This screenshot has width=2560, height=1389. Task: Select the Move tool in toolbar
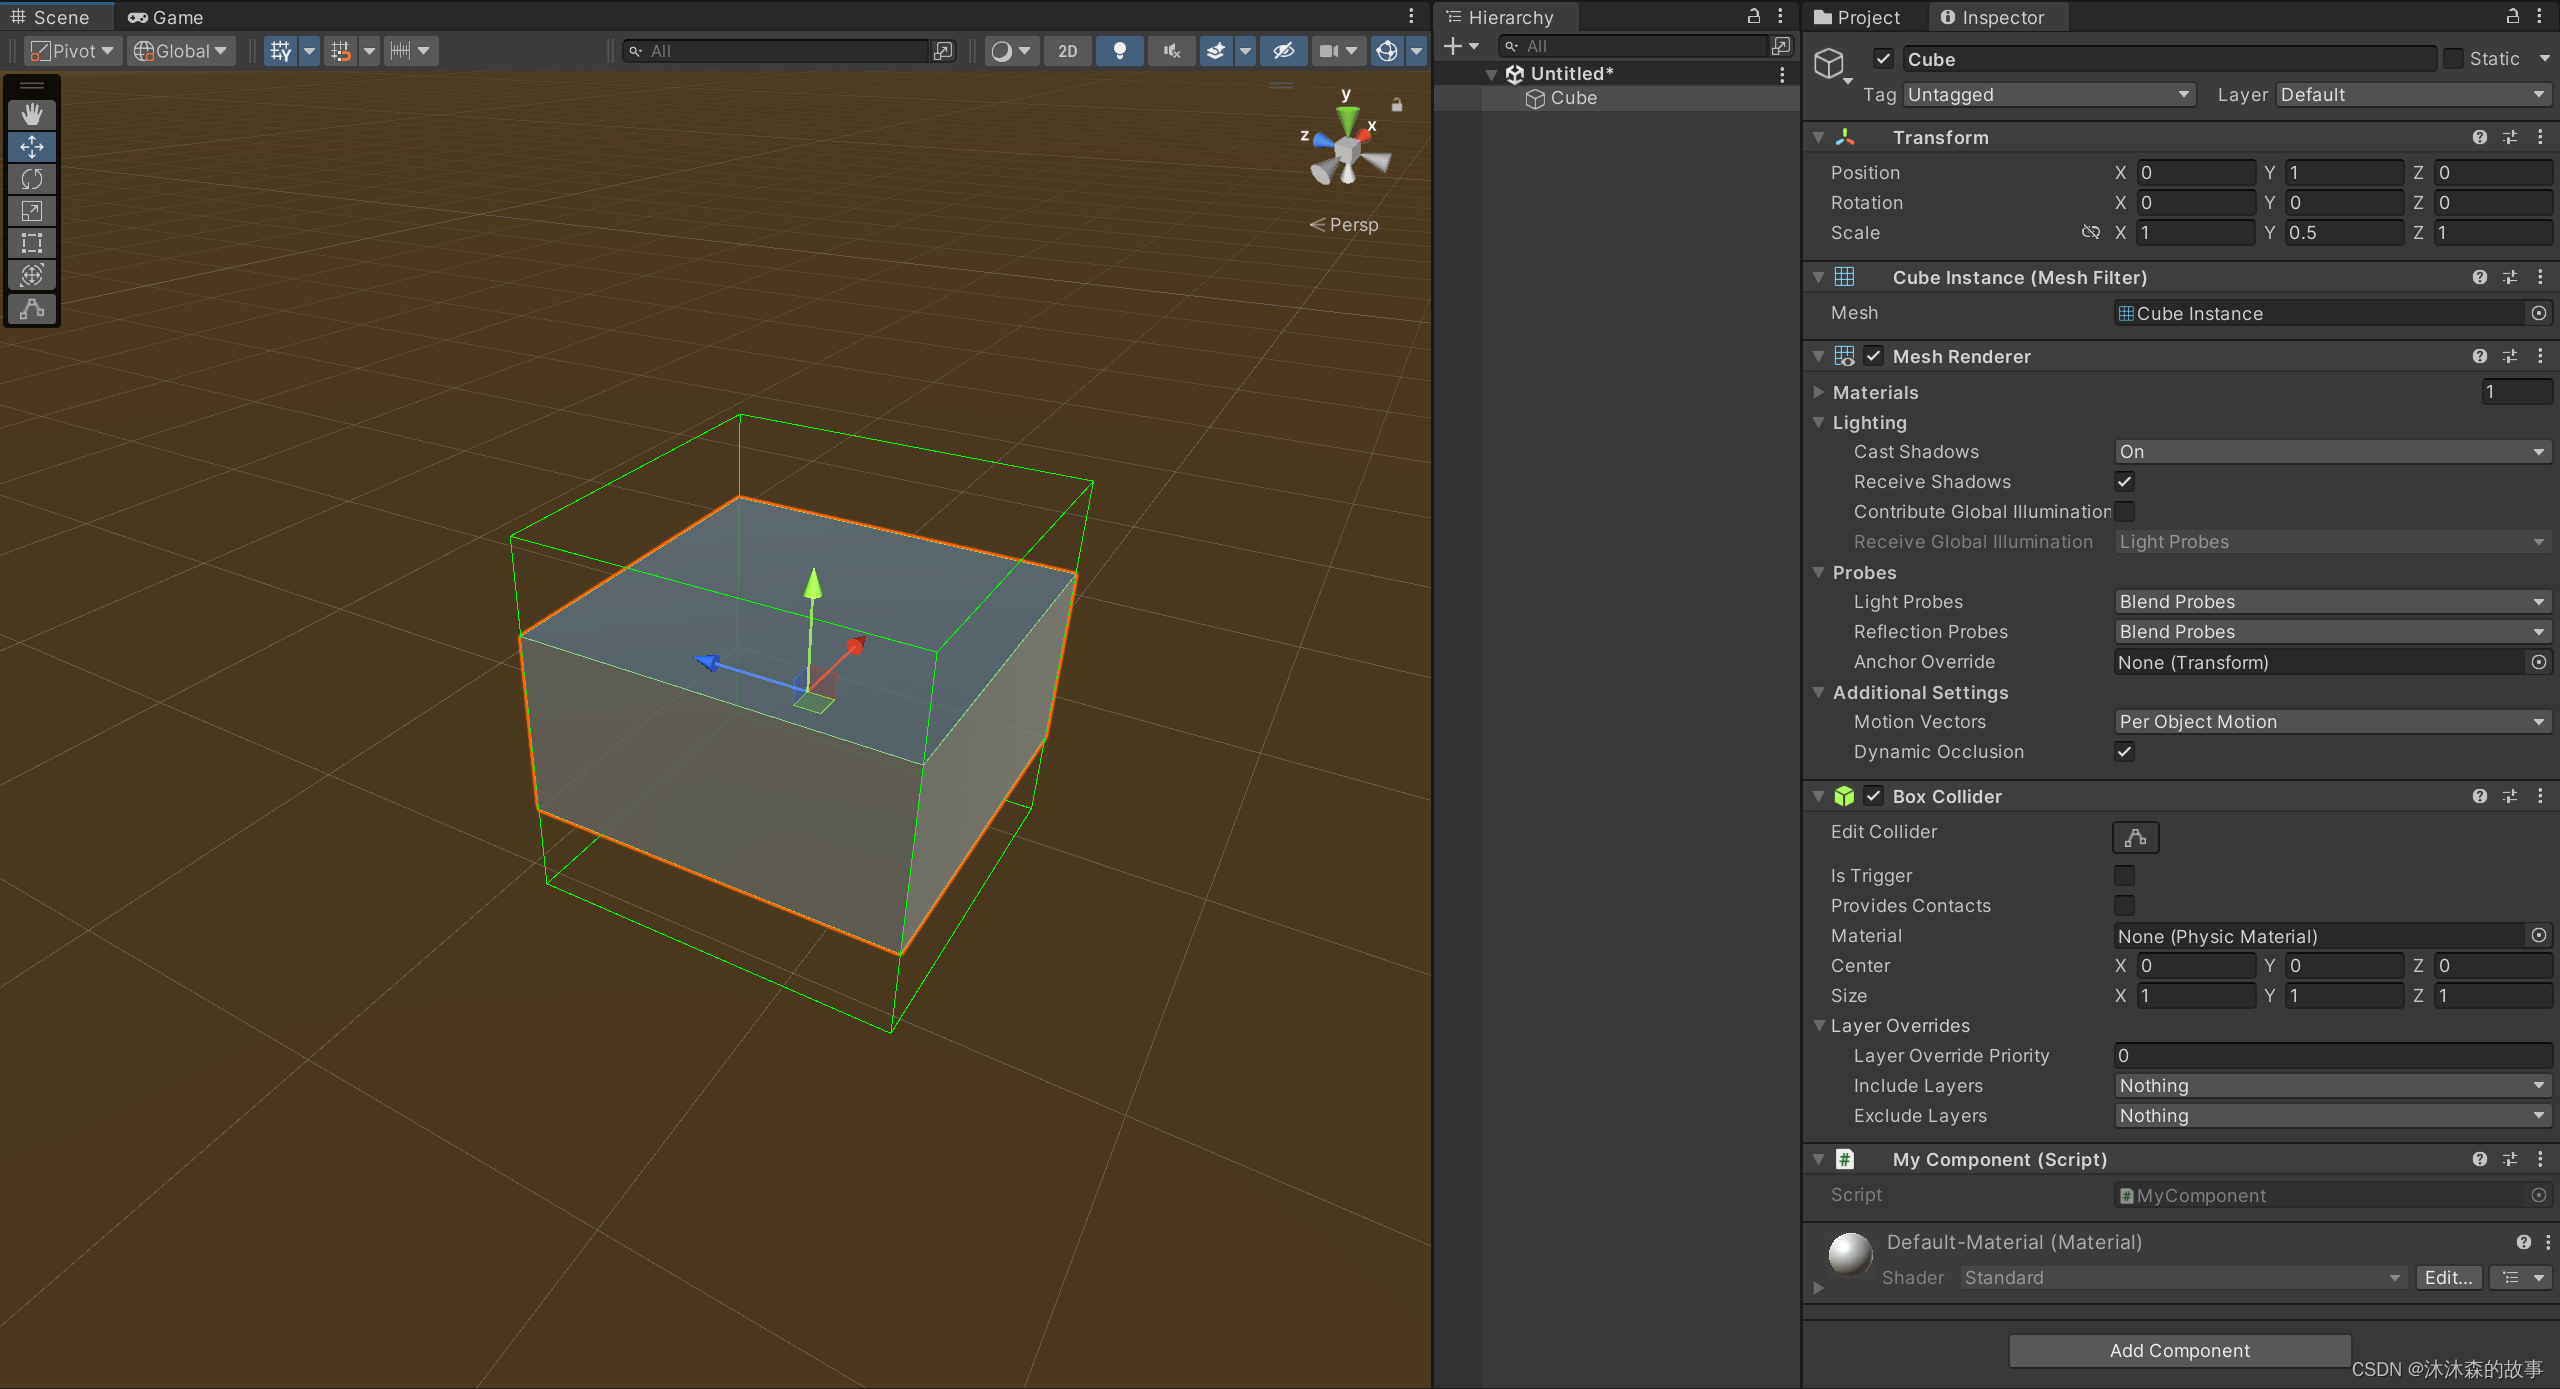pyautogui.click(x=31, y=144)
